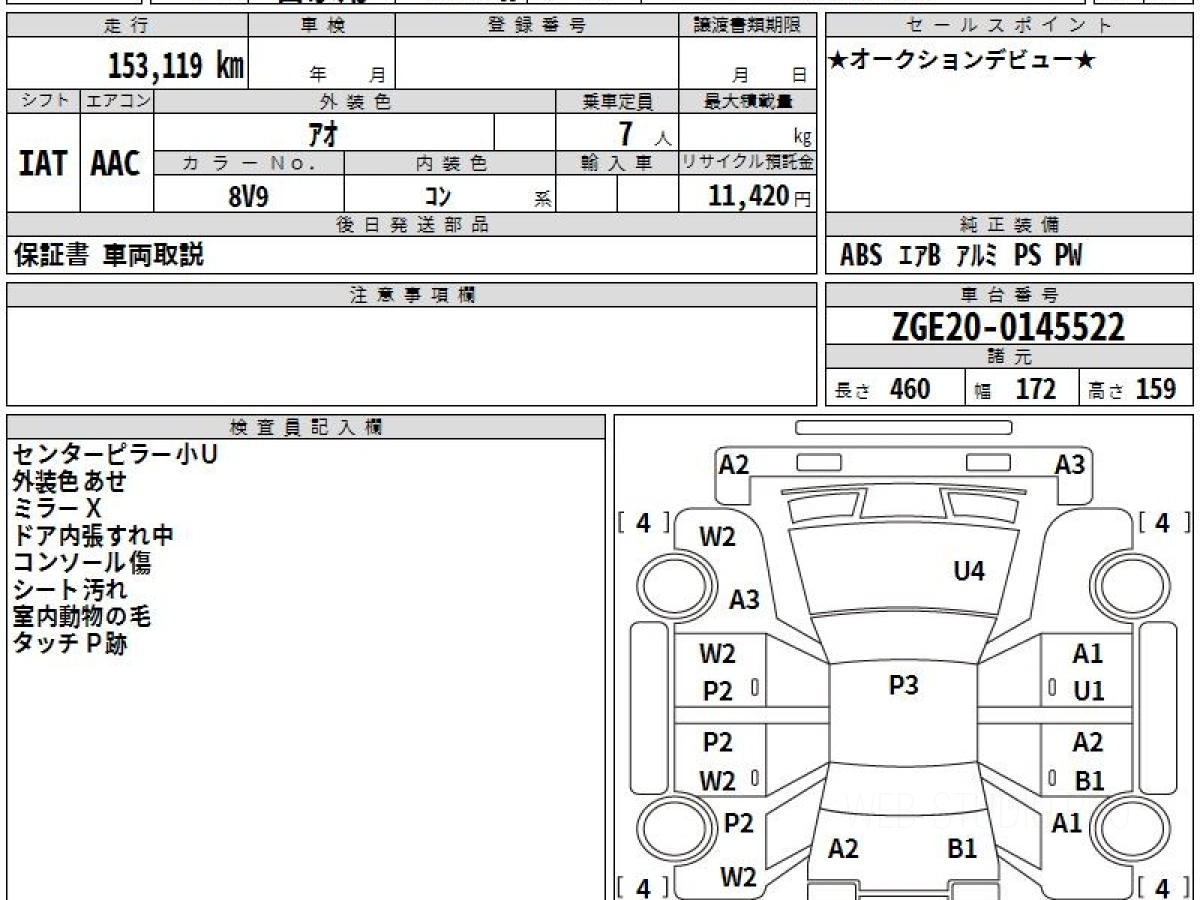This screenshot has height=900, width=1200.
Task: Select the 登録番号 header cell
Action: 536,26
